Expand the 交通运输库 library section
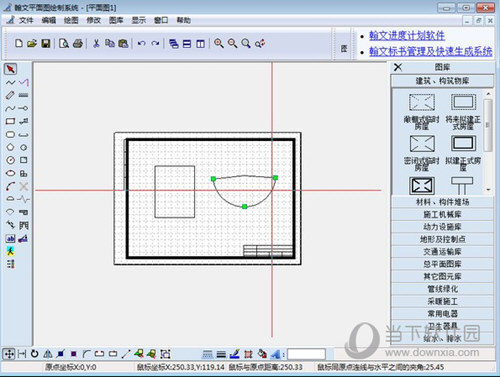 [442, 252]
